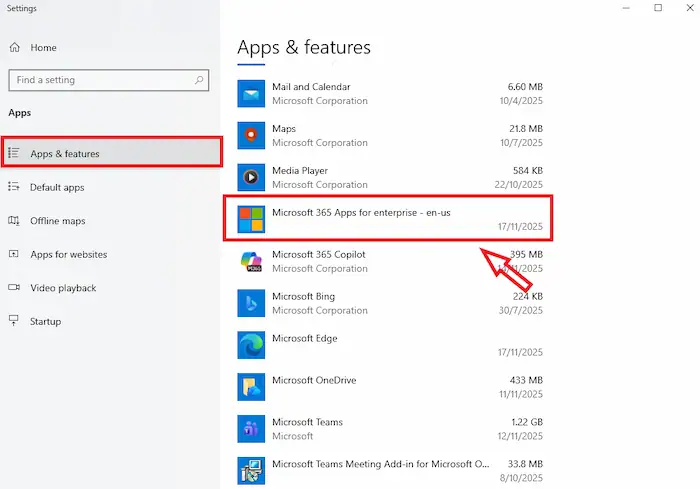Open the Startup apps page
This screenshot has width=700, height=489.
[x=45, y=321]
